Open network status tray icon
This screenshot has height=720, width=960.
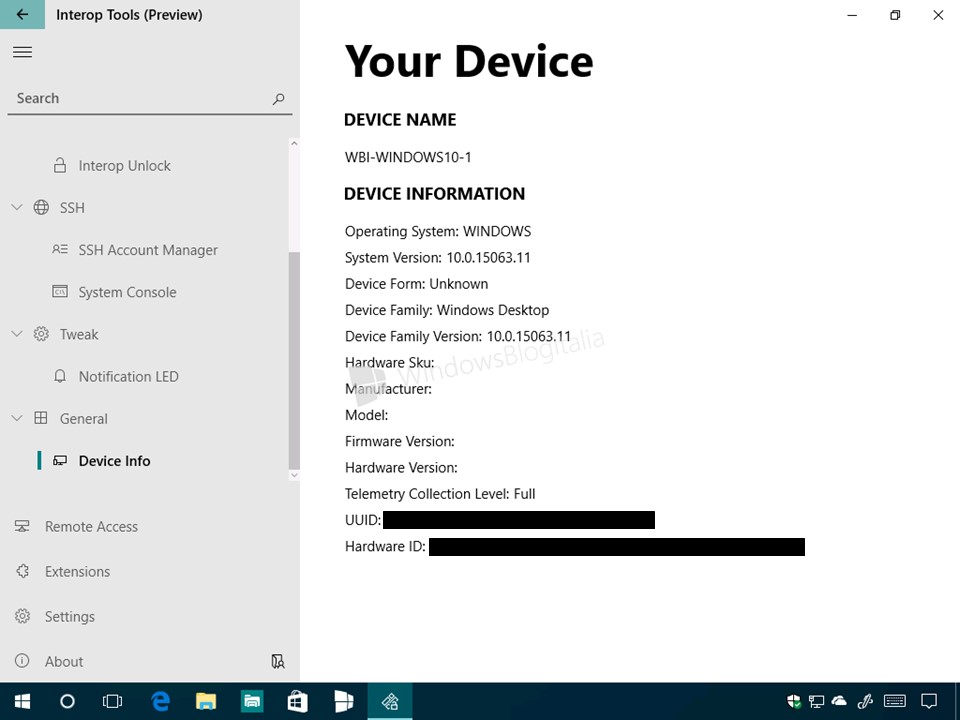coord(816,702)
